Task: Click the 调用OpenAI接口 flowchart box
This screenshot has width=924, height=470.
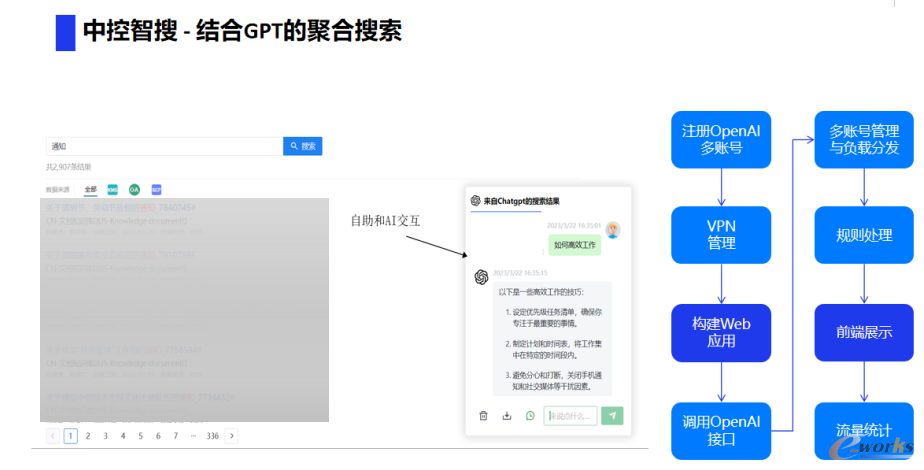Action: (x=721, y=431)
